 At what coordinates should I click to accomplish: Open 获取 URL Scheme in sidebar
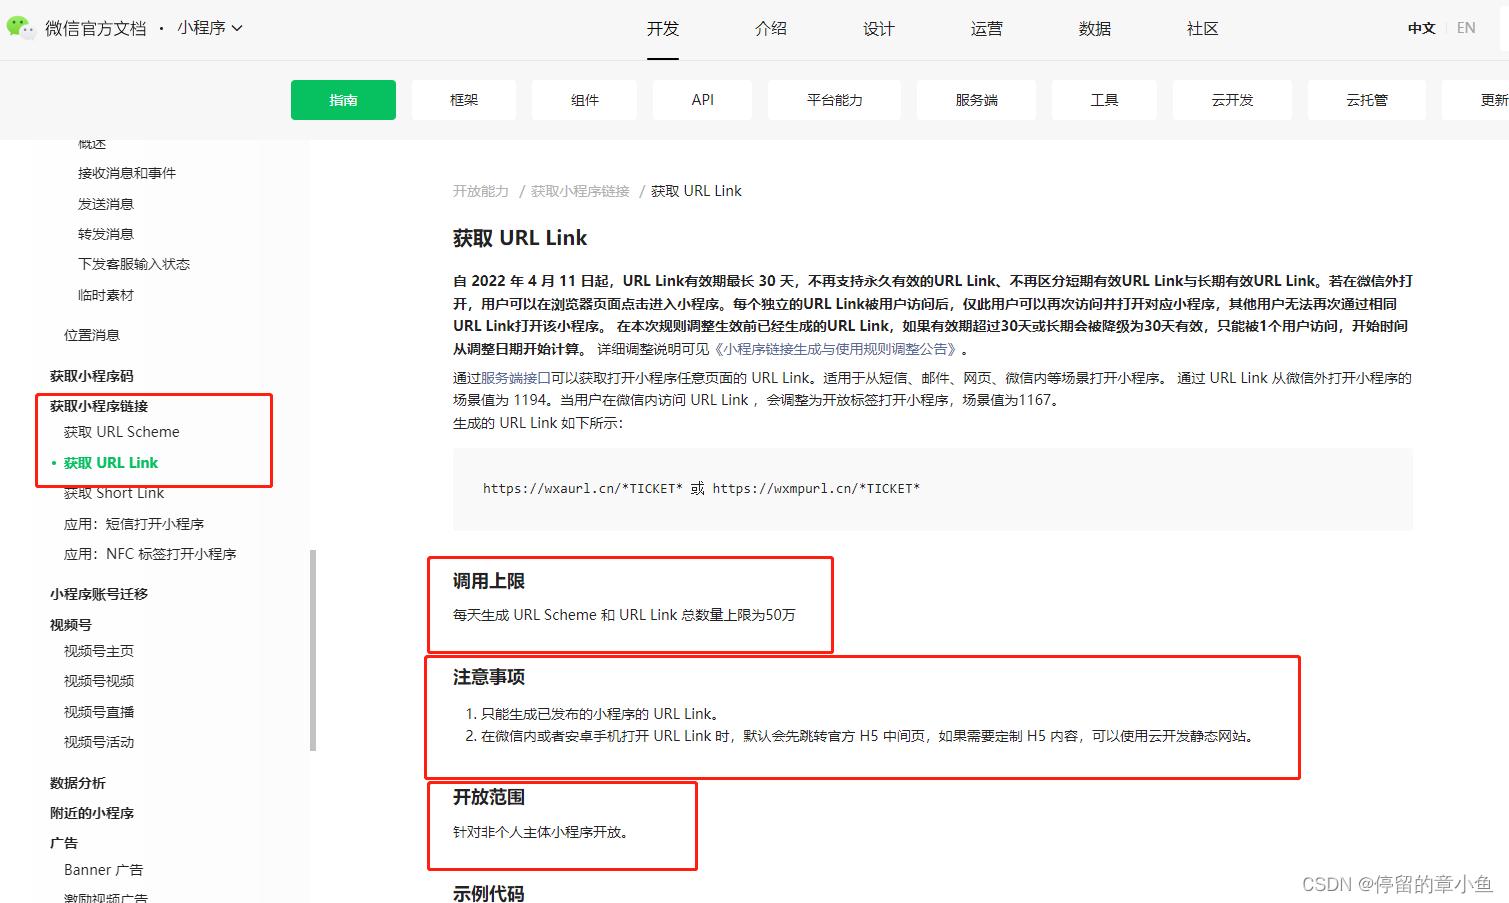tap(122, 432)
